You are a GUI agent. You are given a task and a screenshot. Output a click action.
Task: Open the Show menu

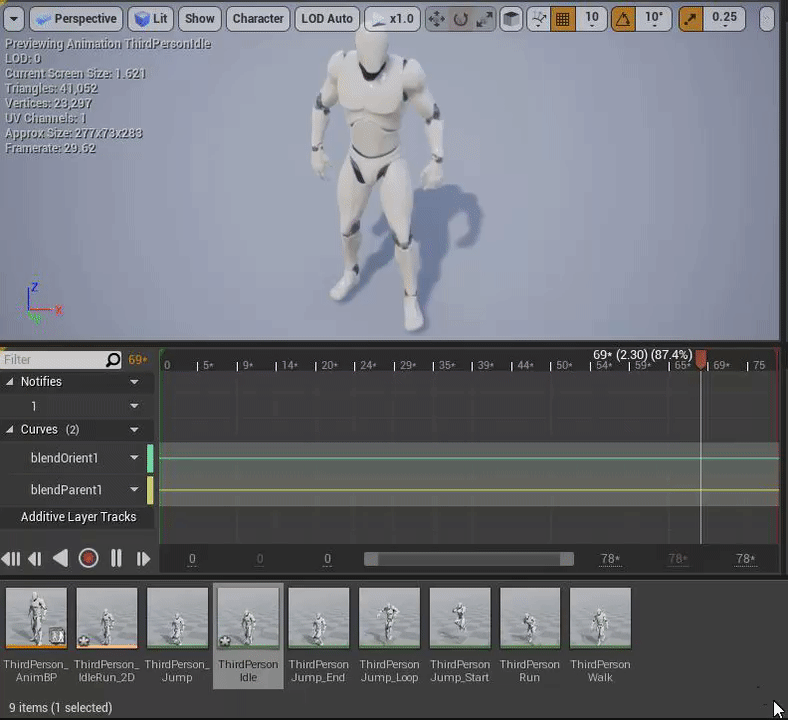(200, 19)
